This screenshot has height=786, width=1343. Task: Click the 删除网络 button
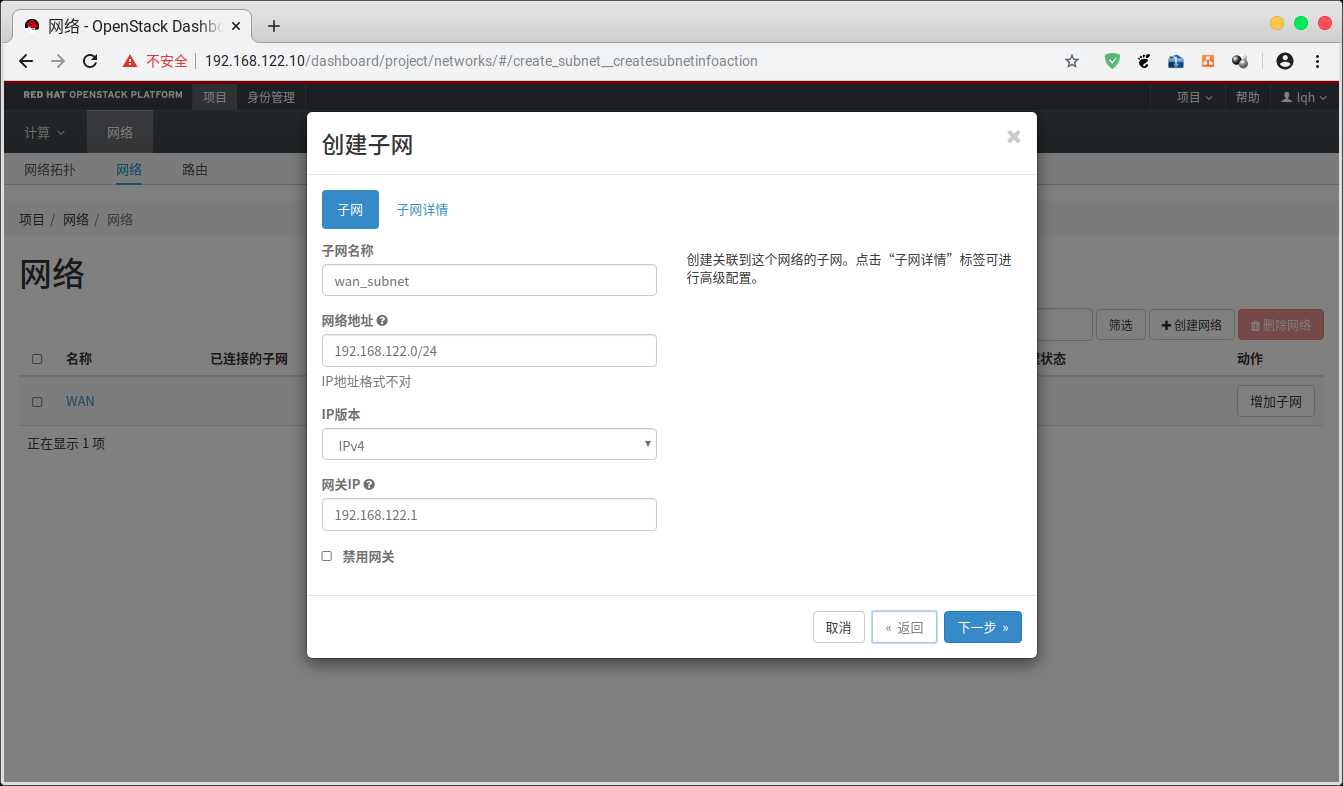click(1281, 325)
